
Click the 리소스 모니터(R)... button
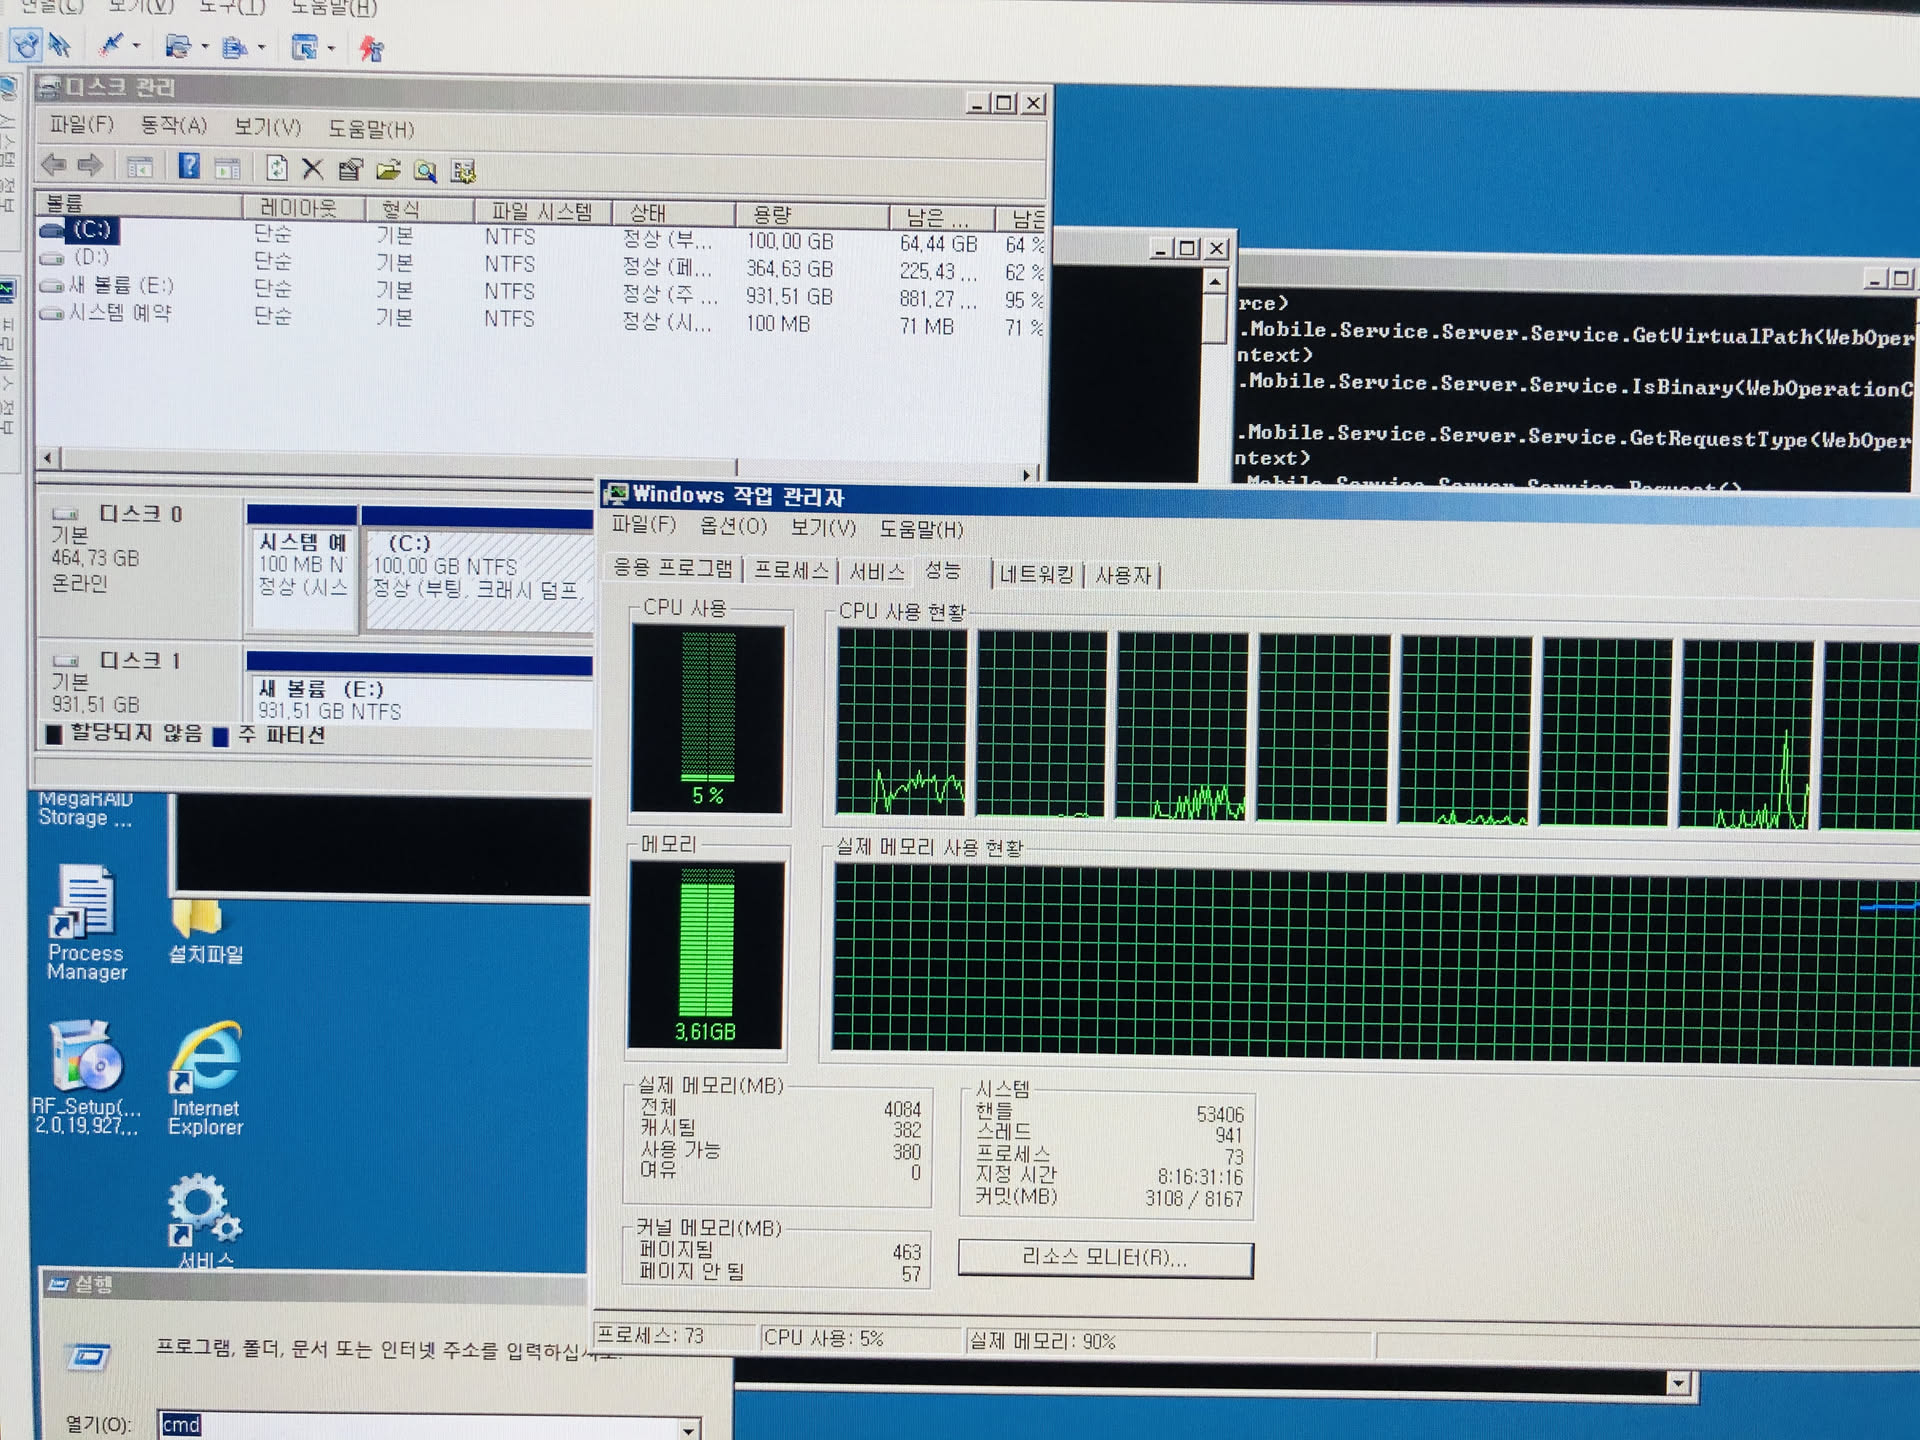click(x=1104, y=1258)
